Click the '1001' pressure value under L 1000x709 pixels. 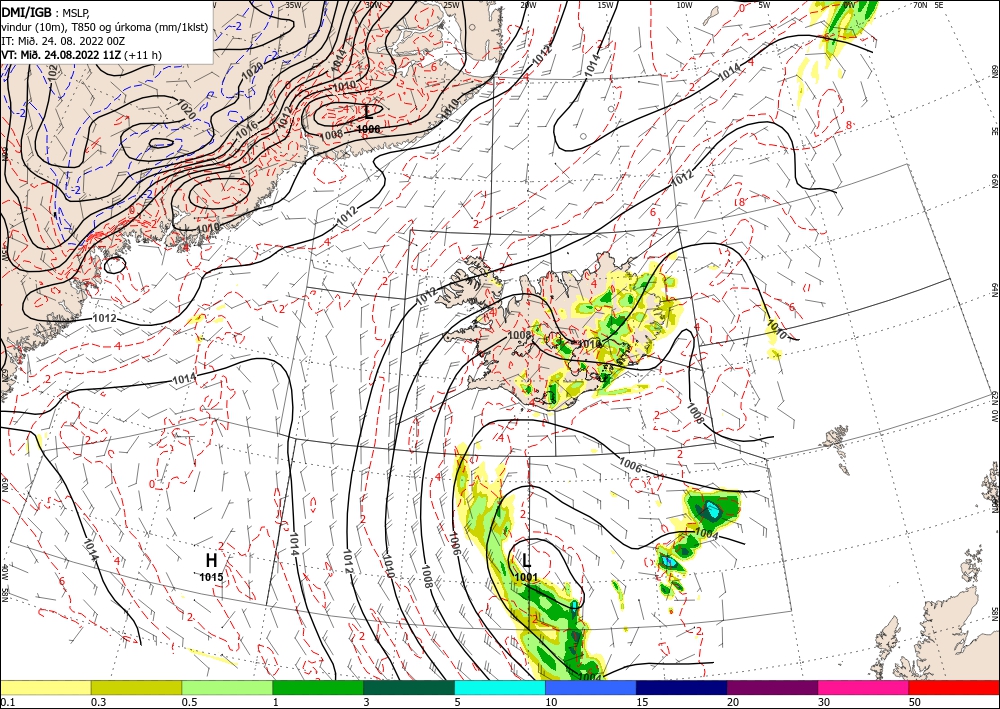point(527,577)
